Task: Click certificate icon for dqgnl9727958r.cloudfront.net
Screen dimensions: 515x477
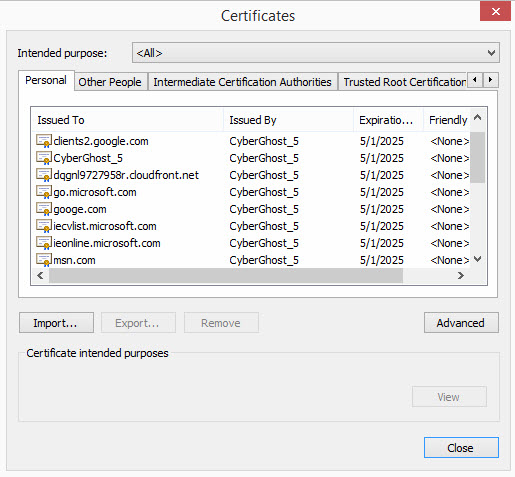Action: coord(44,175)
